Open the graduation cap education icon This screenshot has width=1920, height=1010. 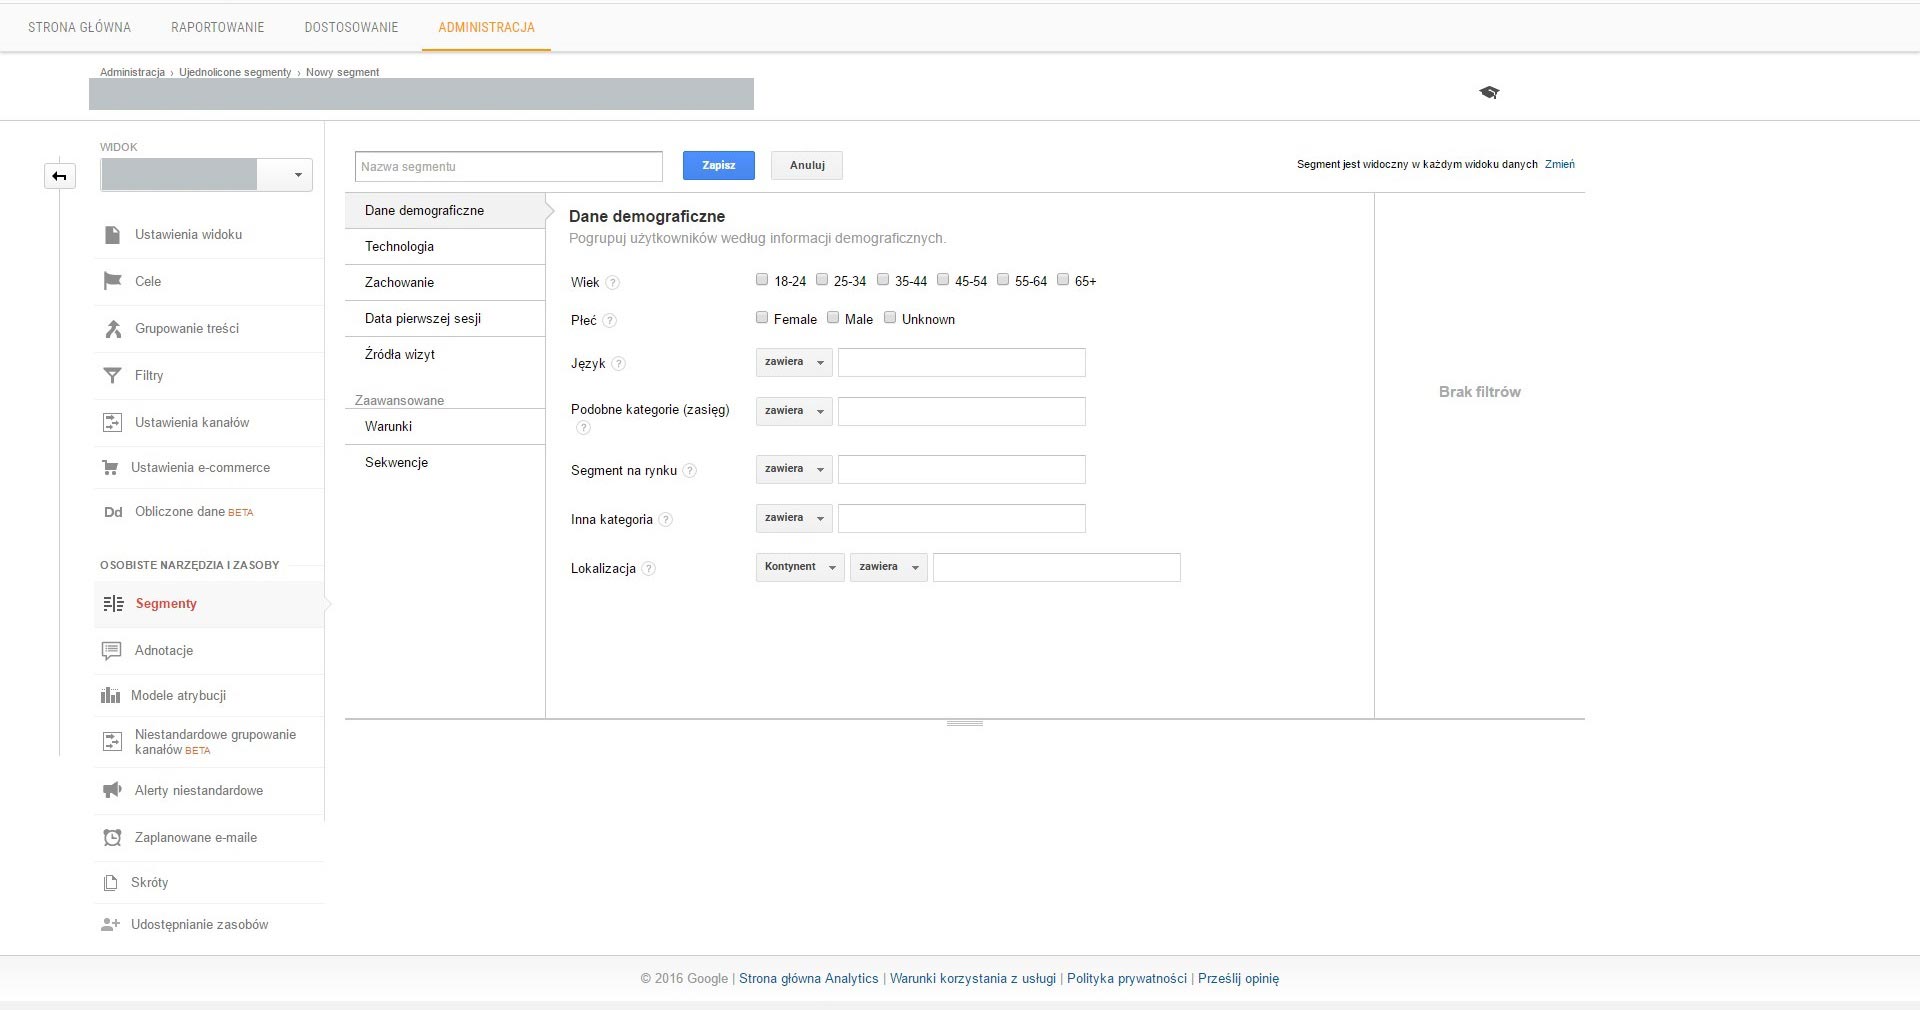click(1489, 92)
